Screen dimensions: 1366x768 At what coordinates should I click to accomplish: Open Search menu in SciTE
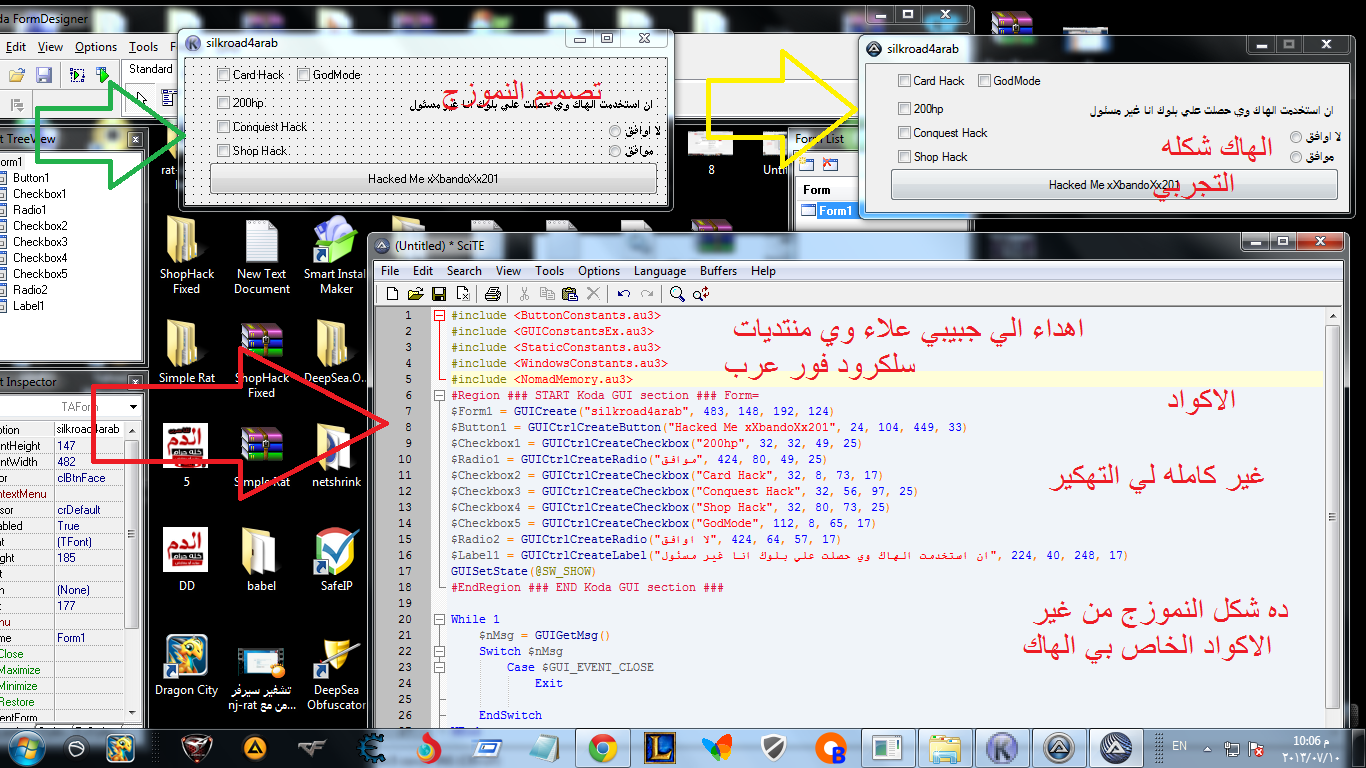[464, 271]
